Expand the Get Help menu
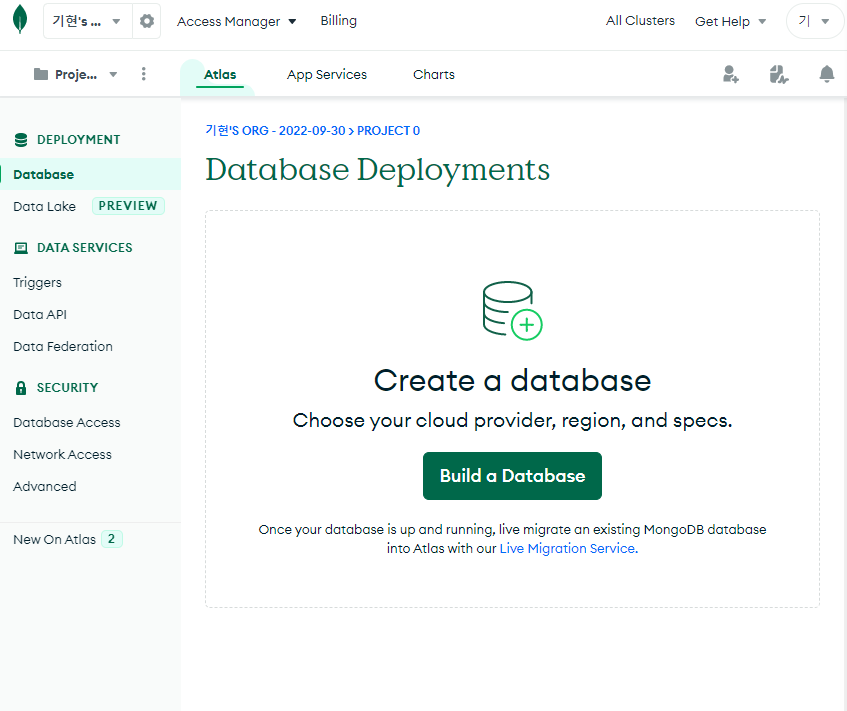The height and width of the screenshot is (711, 847). (730, 21)
